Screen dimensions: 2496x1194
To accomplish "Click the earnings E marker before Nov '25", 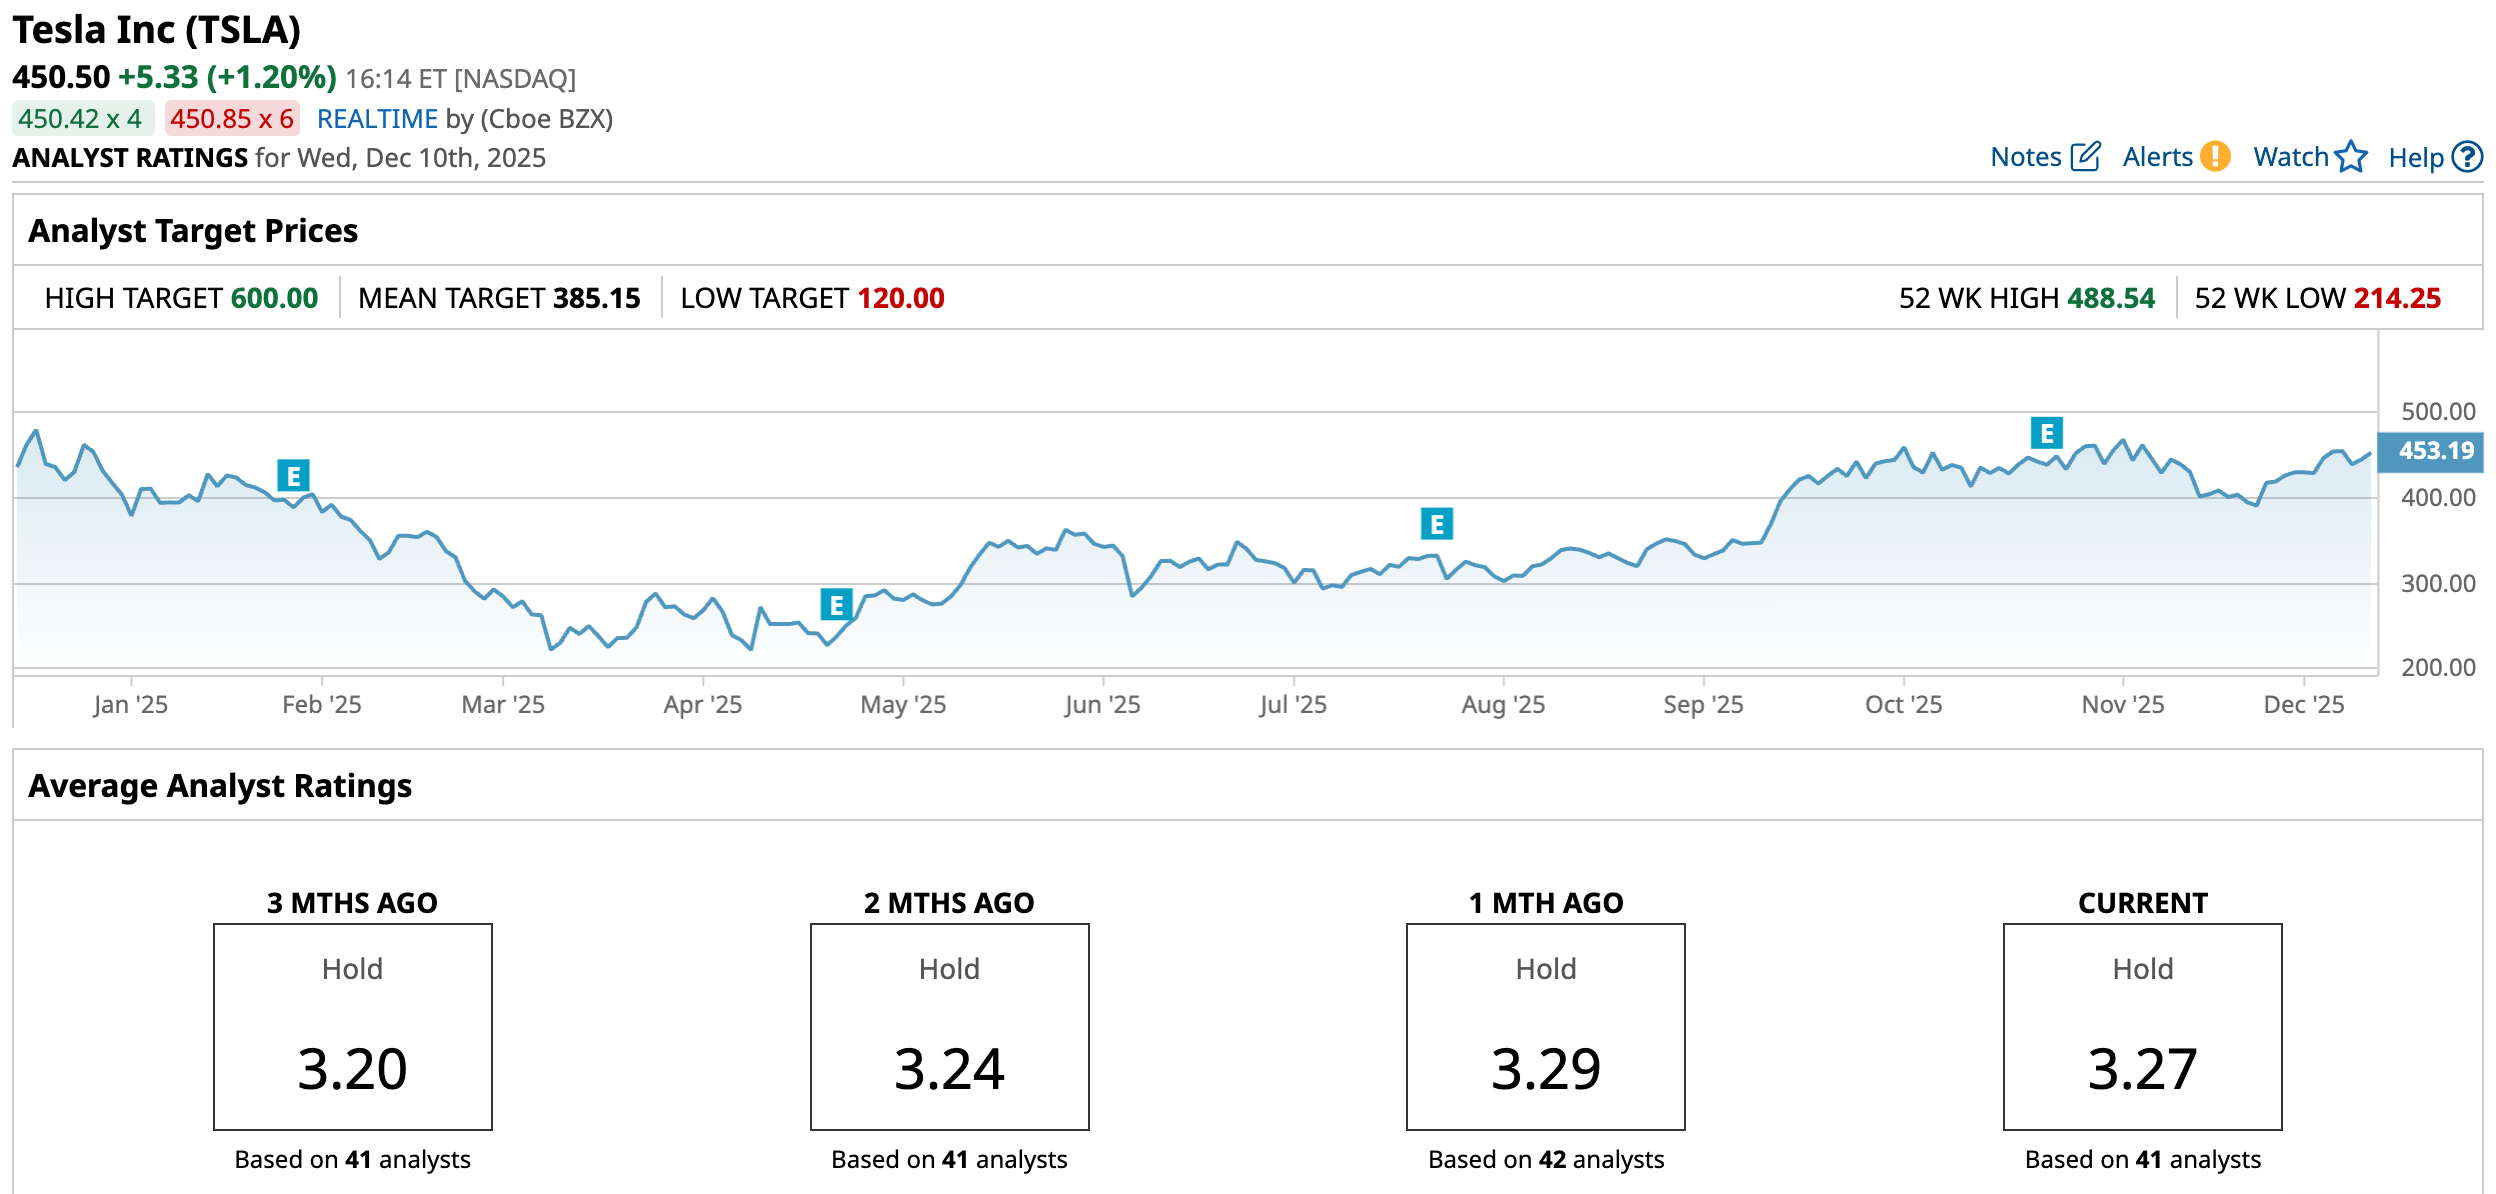I will tap(2046, 434).
